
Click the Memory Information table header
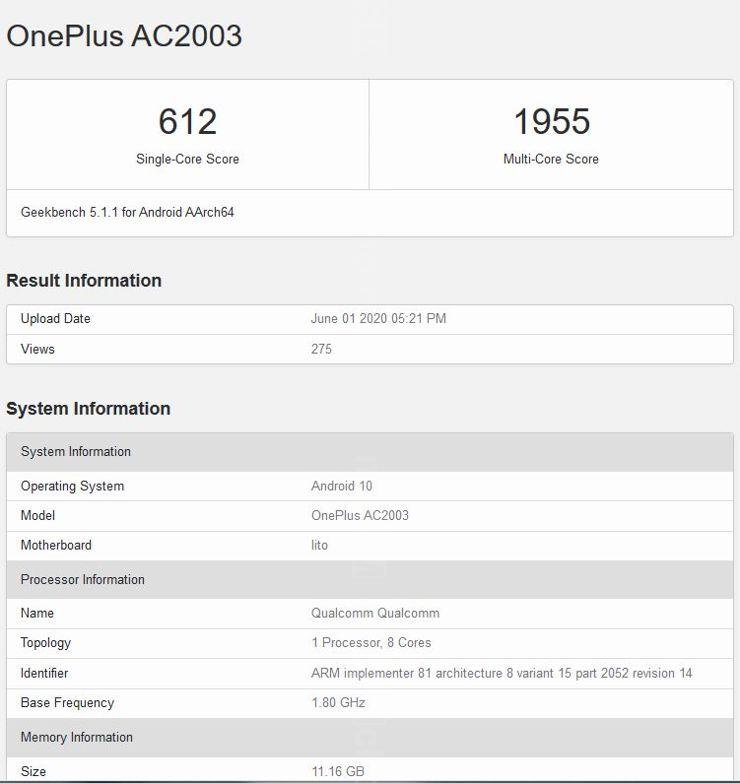[370, 738]
